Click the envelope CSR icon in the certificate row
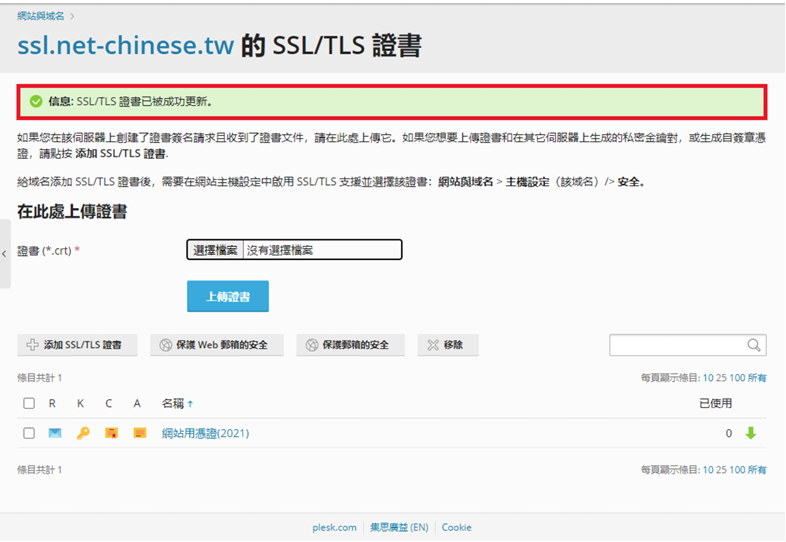Image resolution: width=786 pixels, height=542 pixels. coord(55,433)
